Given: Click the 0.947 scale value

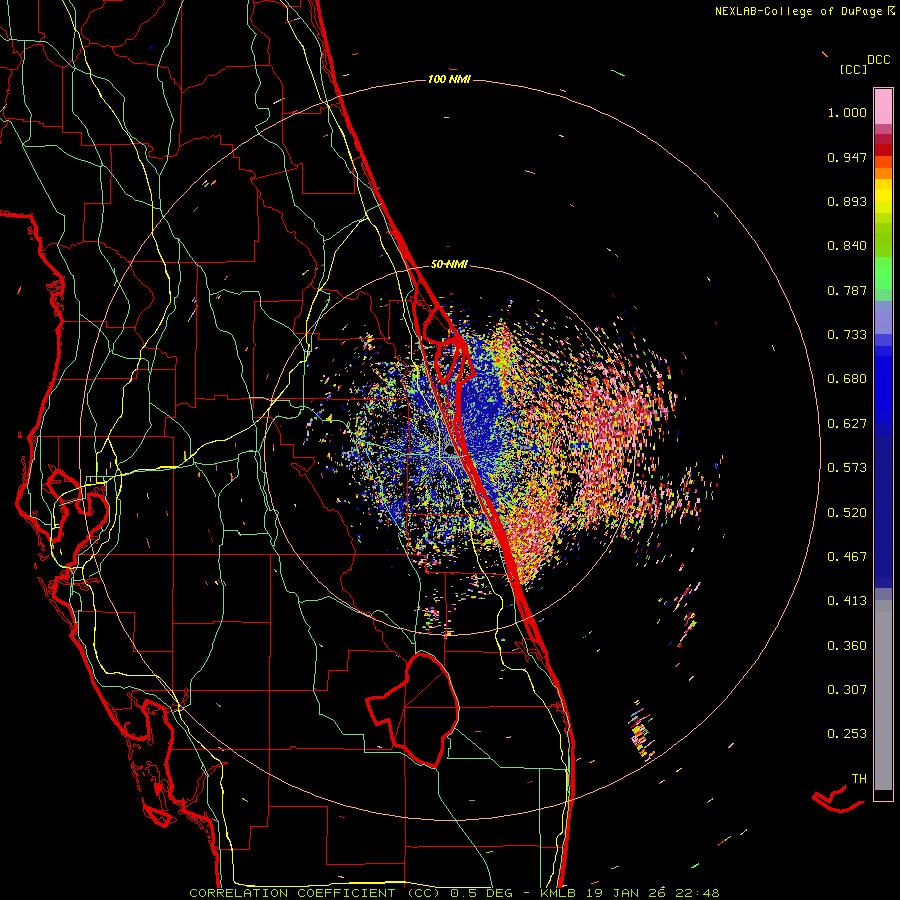Looking at the screenshot, I should click(847, 158).
